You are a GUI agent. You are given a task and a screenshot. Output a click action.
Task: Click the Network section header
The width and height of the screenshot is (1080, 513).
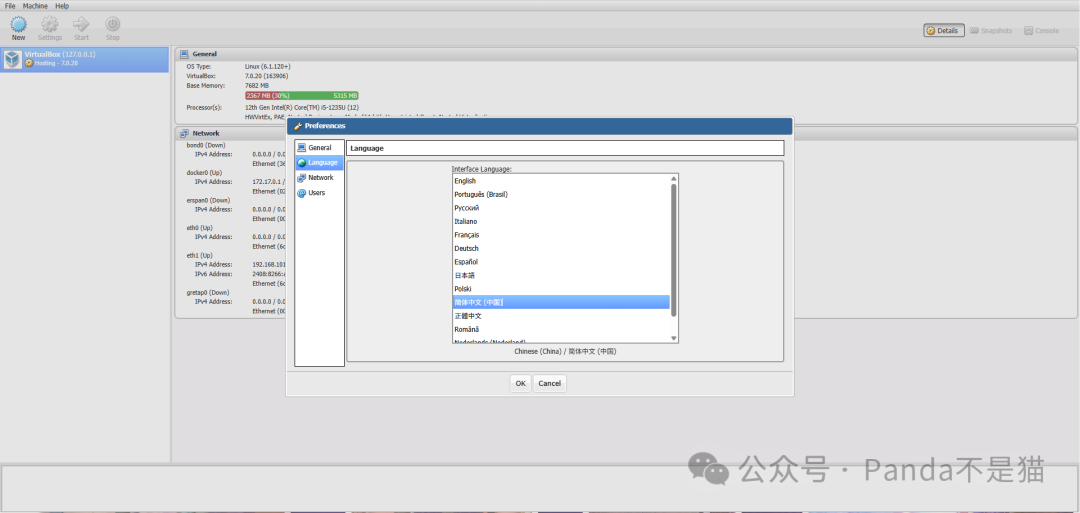coord(625,134)
